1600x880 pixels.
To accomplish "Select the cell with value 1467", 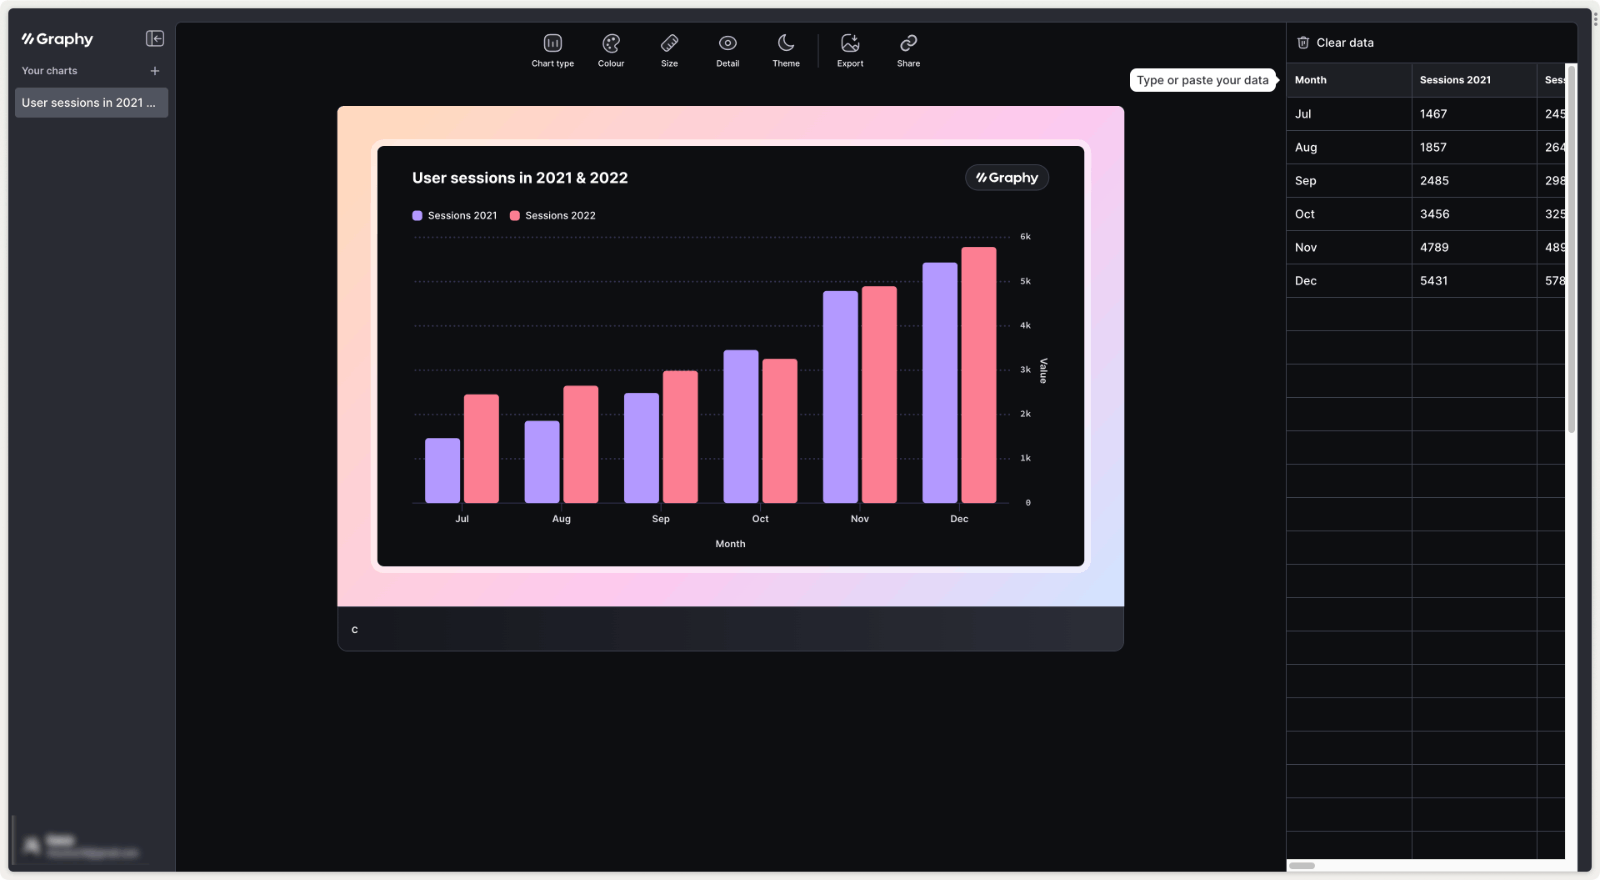I will click(x=1474, y=114).
